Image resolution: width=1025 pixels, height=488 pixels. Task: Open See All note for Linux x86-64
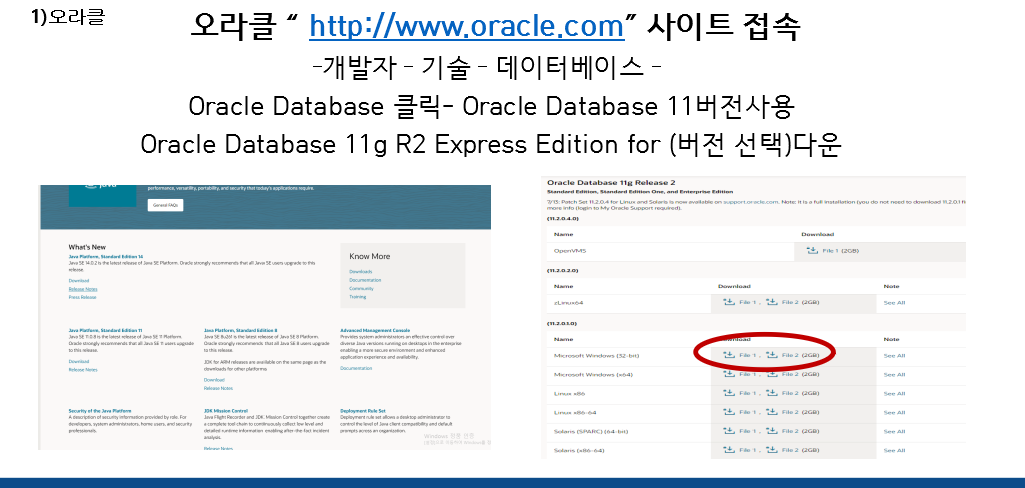point(894,412)
